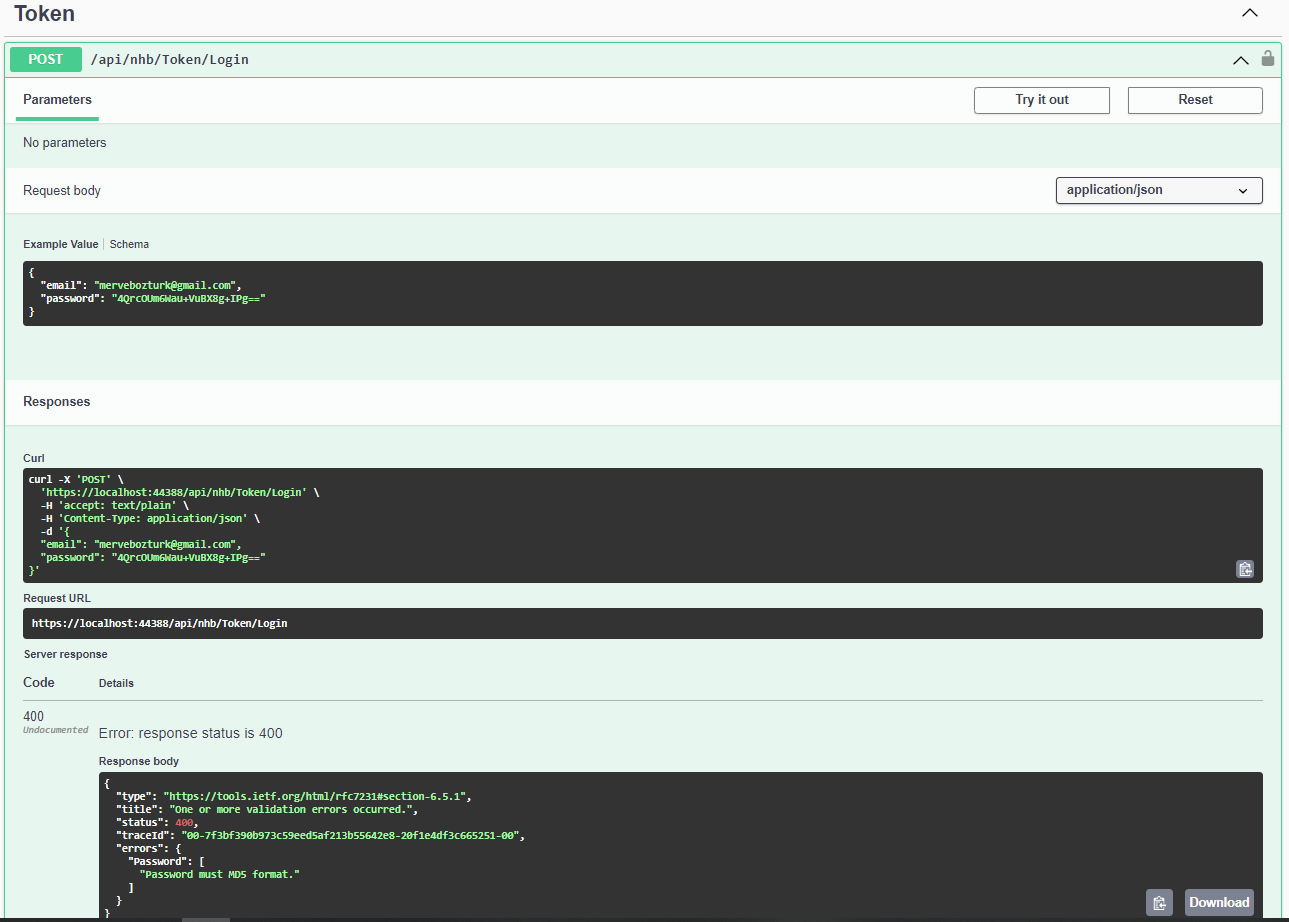Open the authorization dialog via padlock icon
The image size is (1289, 922).
coord(1267,59)
